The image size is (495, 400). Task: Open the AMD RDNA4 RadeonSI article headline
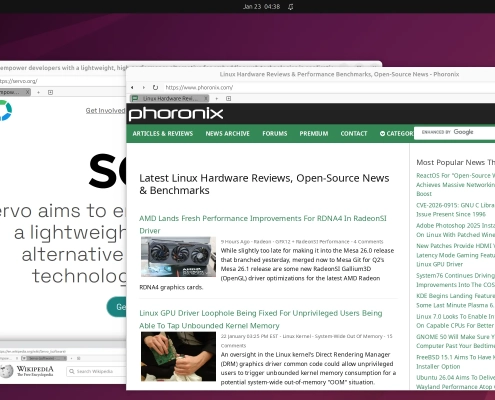(263, 224)
